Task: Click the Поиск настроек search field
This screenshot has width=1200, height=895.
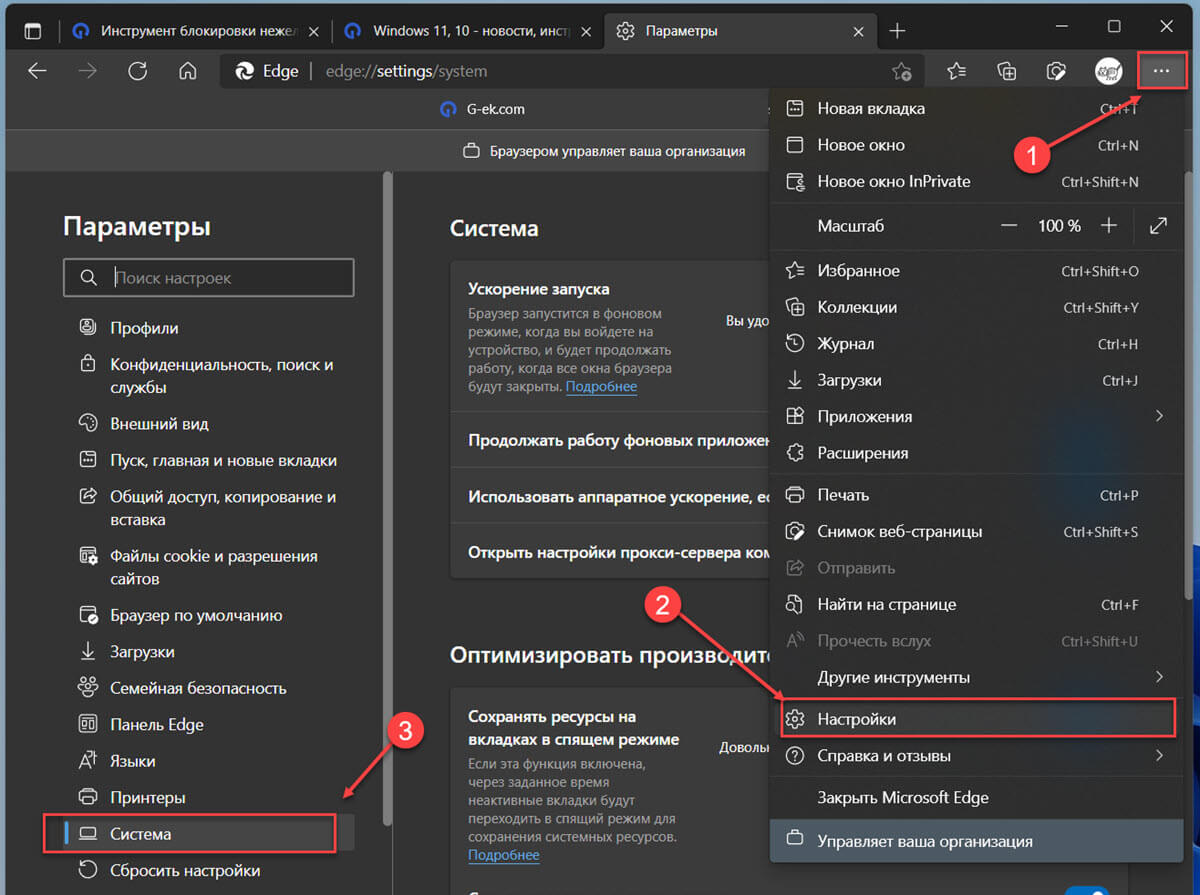Action: pyautogui.click(x=208, y=277)
